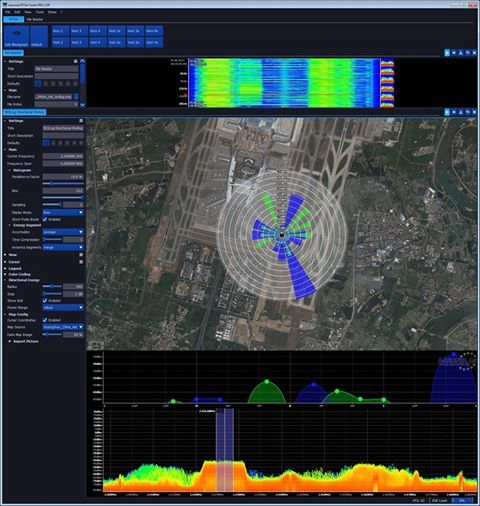The width and height of the screenshot is (480, 506).
Task: Adjust the Persistence Factor slider
Action: pyautogui.click(x=63, y=183)
